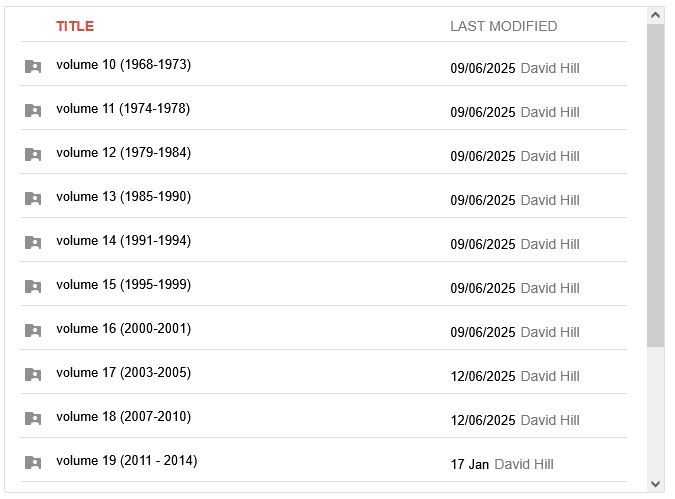Image resolution: width=675 pixels, height=499 pixels.
Task: Open the volume 19 (2011 - 2014) link
Action: [126, 461]
